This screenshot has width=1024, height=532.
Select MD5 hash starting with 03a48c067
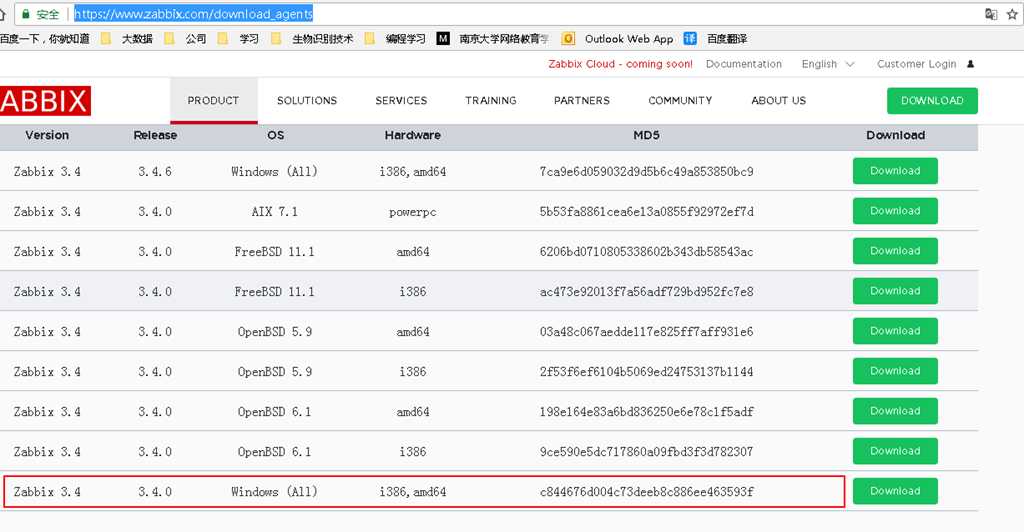tap(647, 332)
